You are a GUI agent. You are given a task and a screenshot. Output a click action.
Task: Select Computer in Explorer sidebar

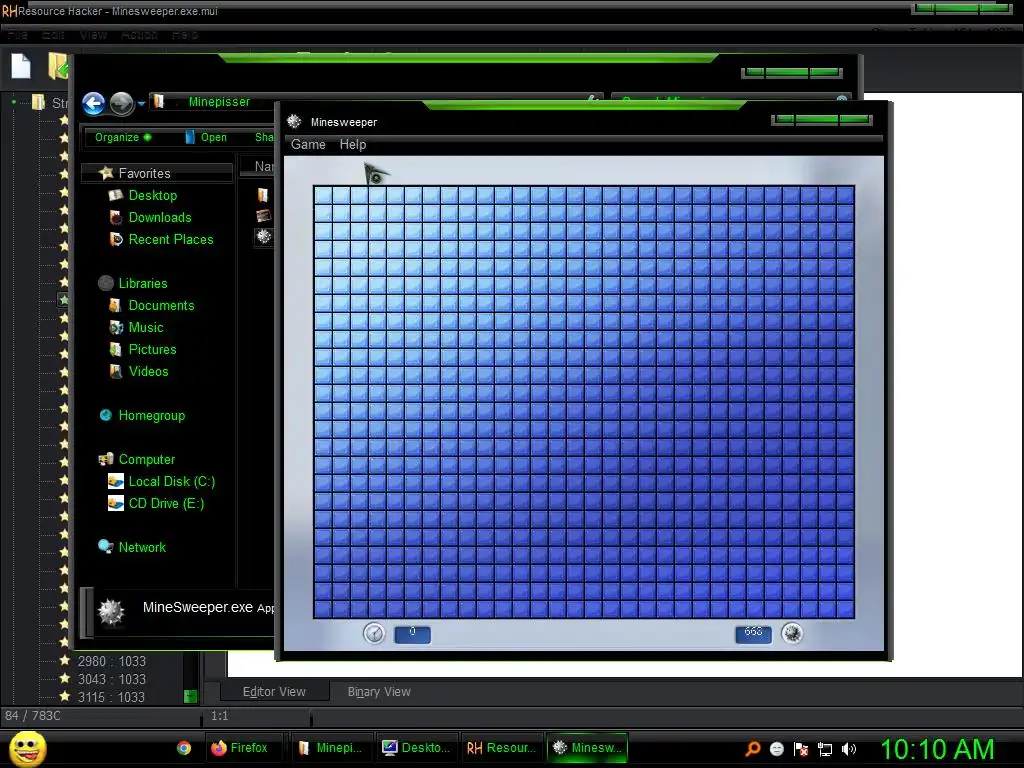click(x=147, y=460)
